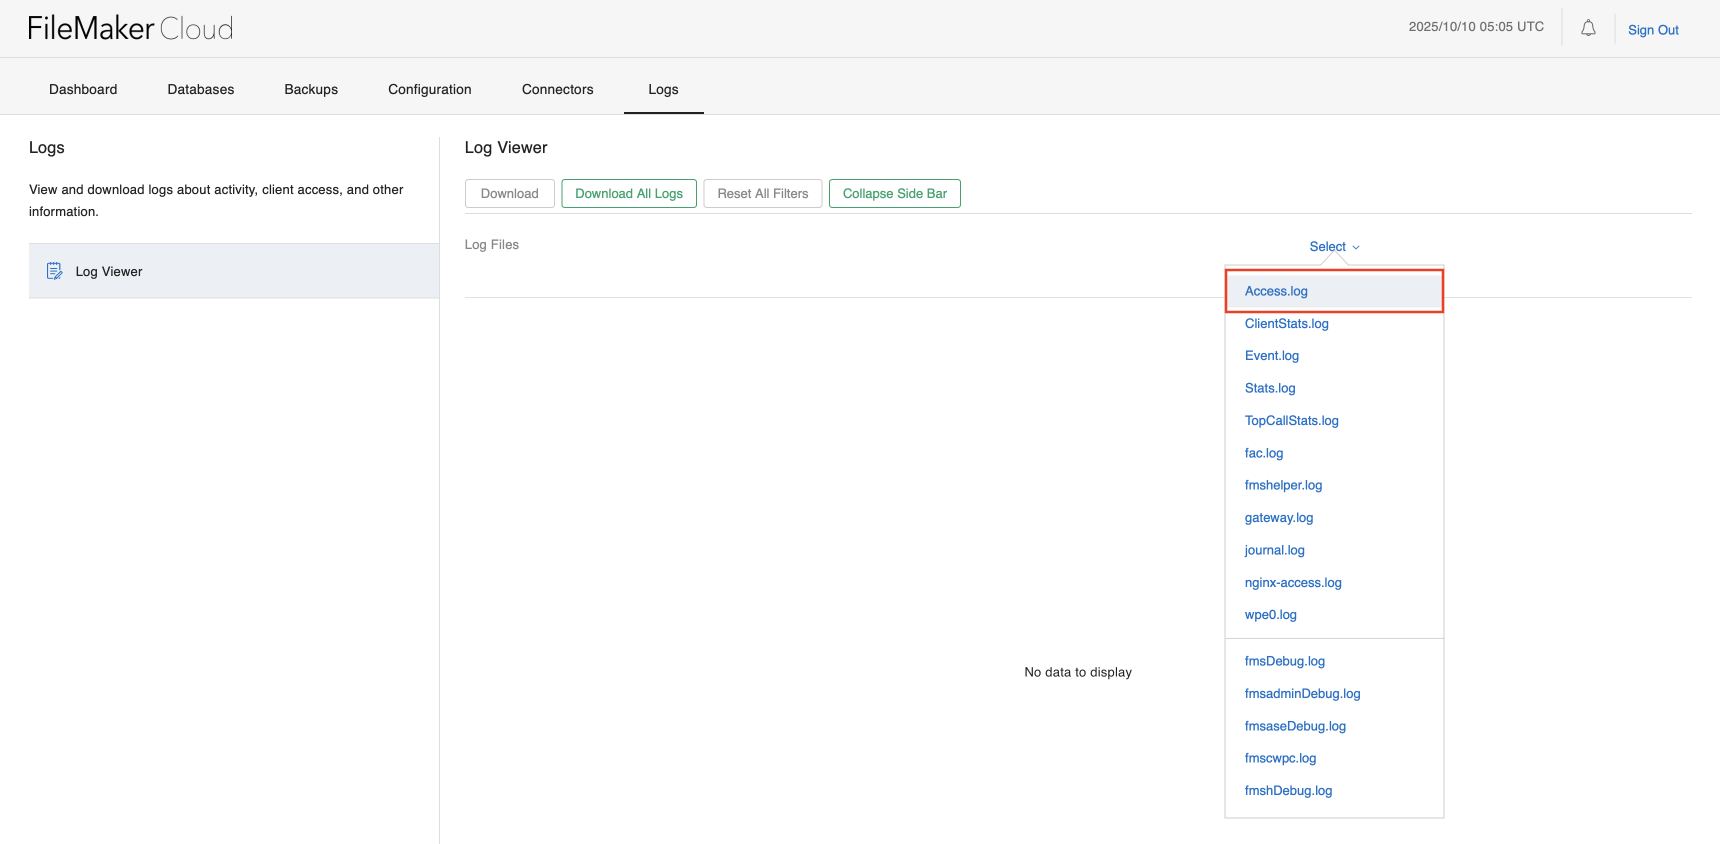Choose Access.log from the list
The width and height of the screenshot is (1720, 844).
(x=1276, y=291)
